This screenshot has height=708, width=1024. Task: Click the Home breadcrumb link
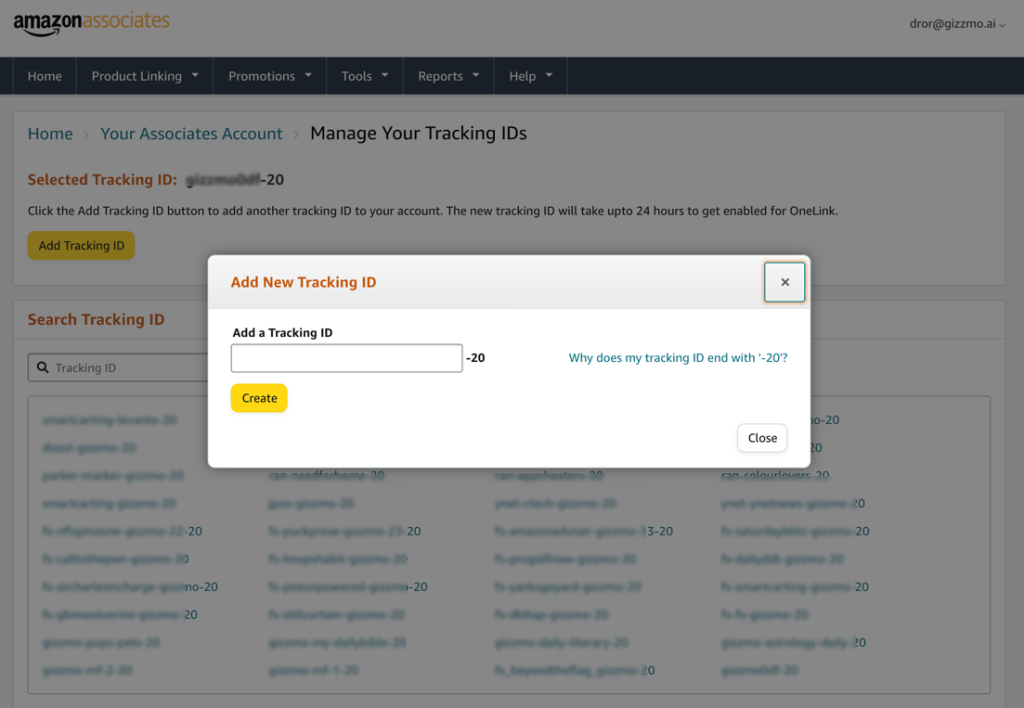point(50,134)
